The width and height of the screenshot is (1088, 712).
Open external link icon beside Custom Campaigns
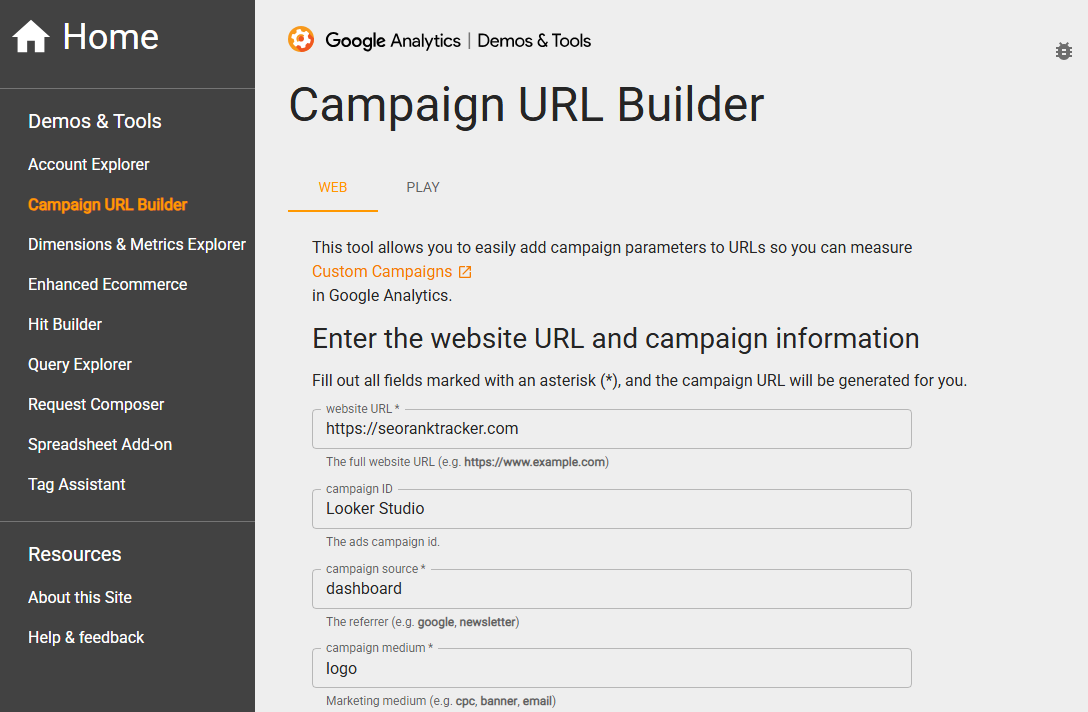click(463, 271)
